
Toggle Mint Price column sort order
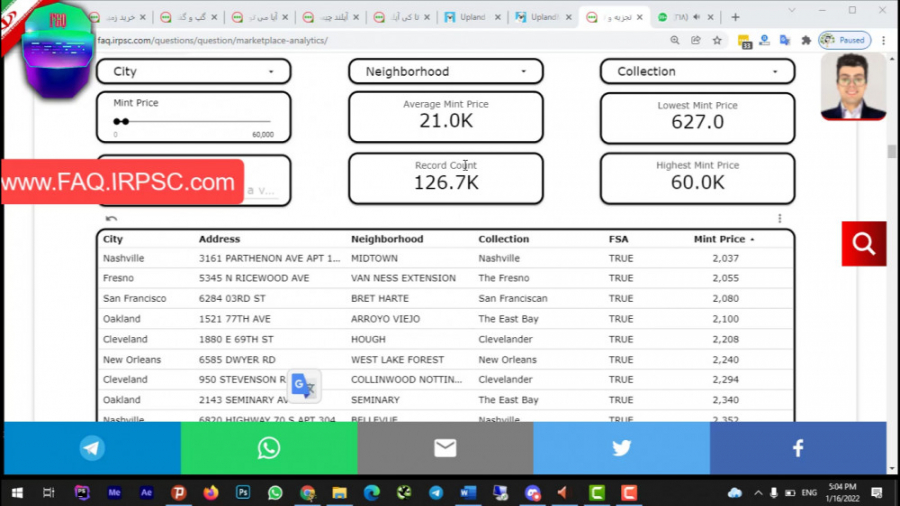point(723,239)
